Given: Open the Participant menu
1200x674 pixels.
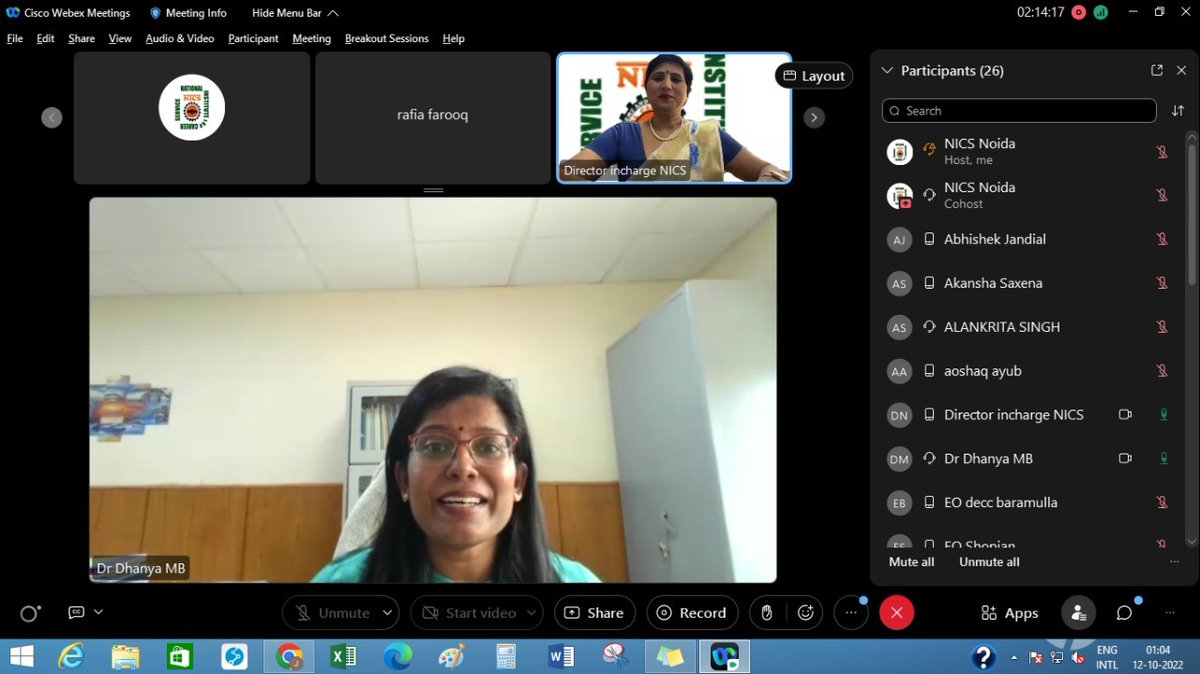Looking at the screenshot, I should pyautogui.click(x=253, y=38).
